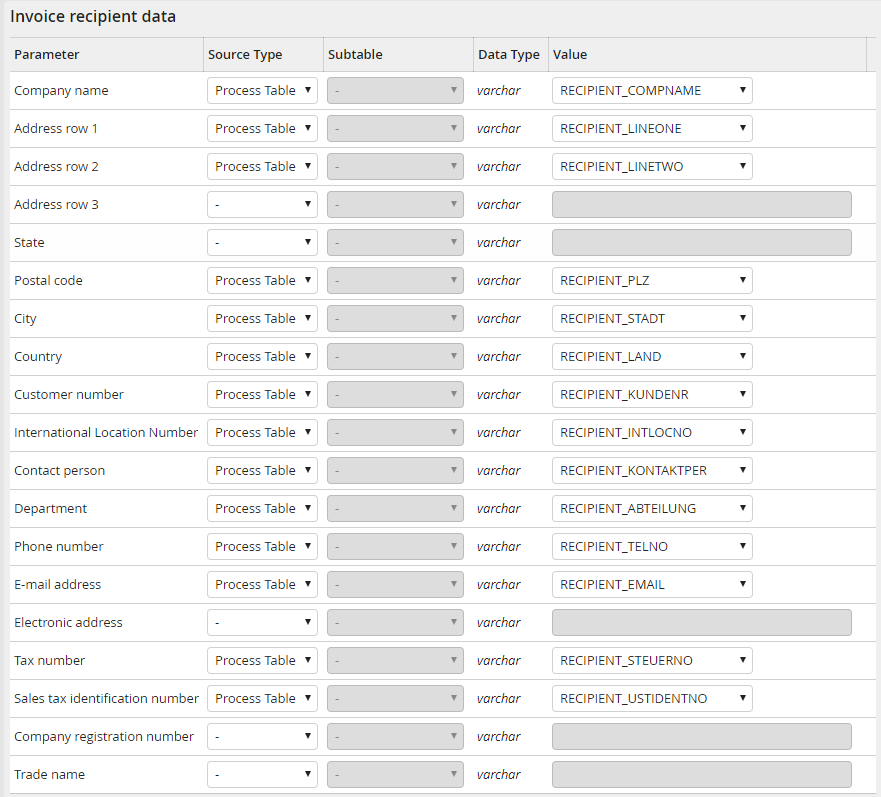Open Value dropdown showing RECIPIENT_LINEONE
The height and width of the screenshot is (797, 881).
tap(652, 129)
